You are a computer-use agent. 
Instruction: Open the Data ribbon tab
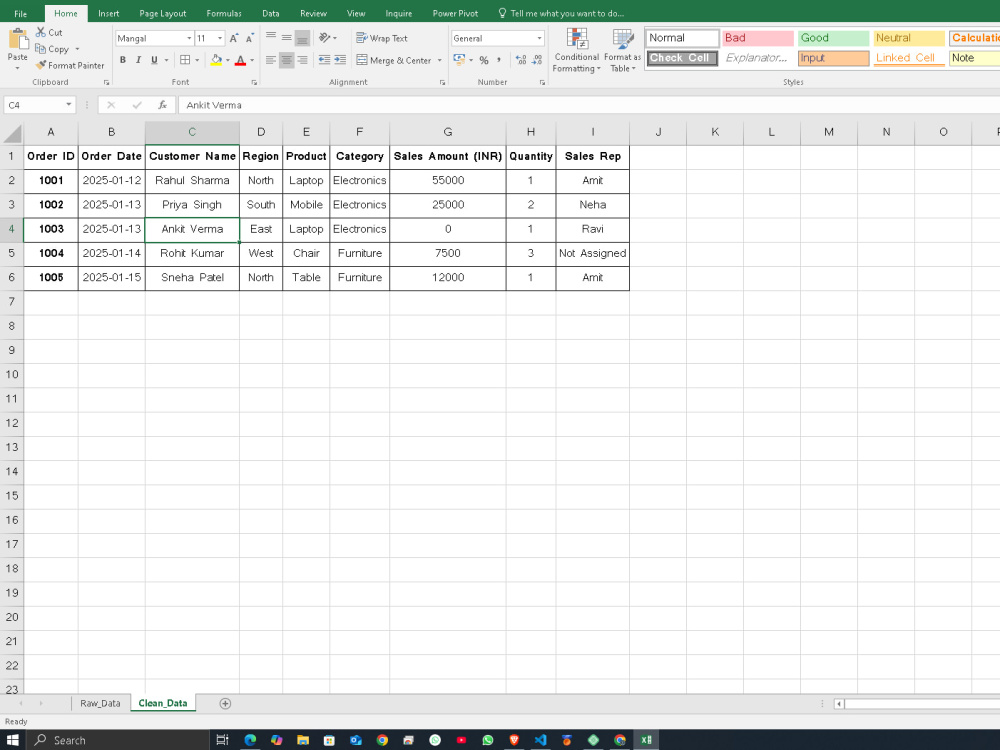click(x=270, y=13)
